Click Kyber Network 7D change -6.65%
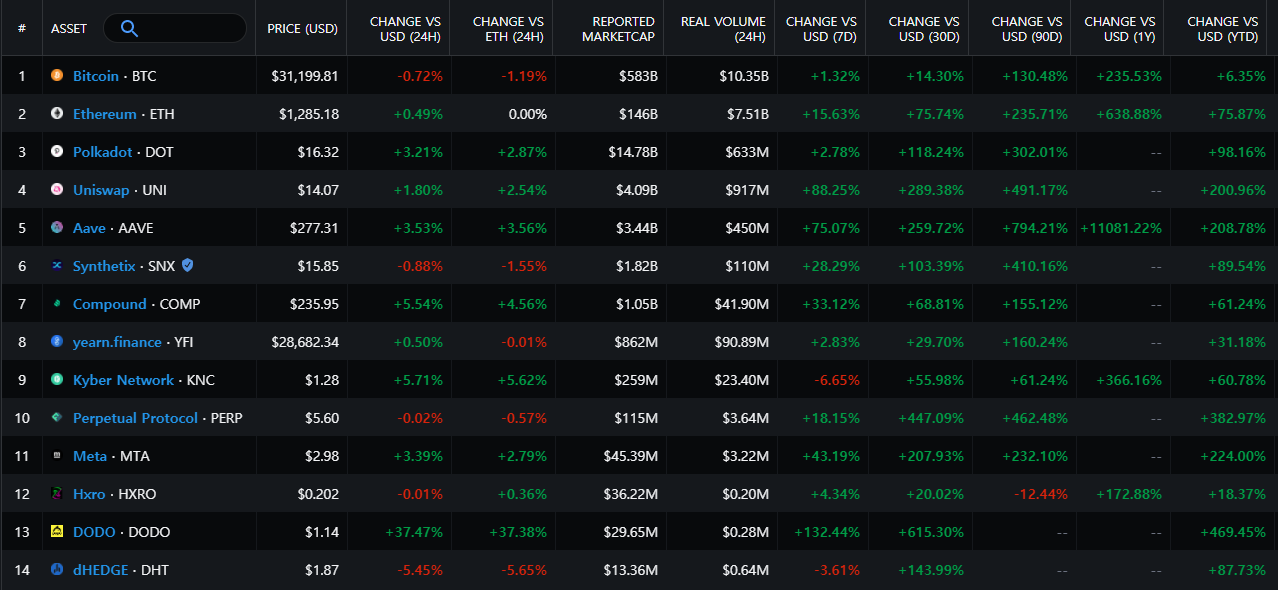The height and width of the screenshot is (590, 1278). point(837,380)
